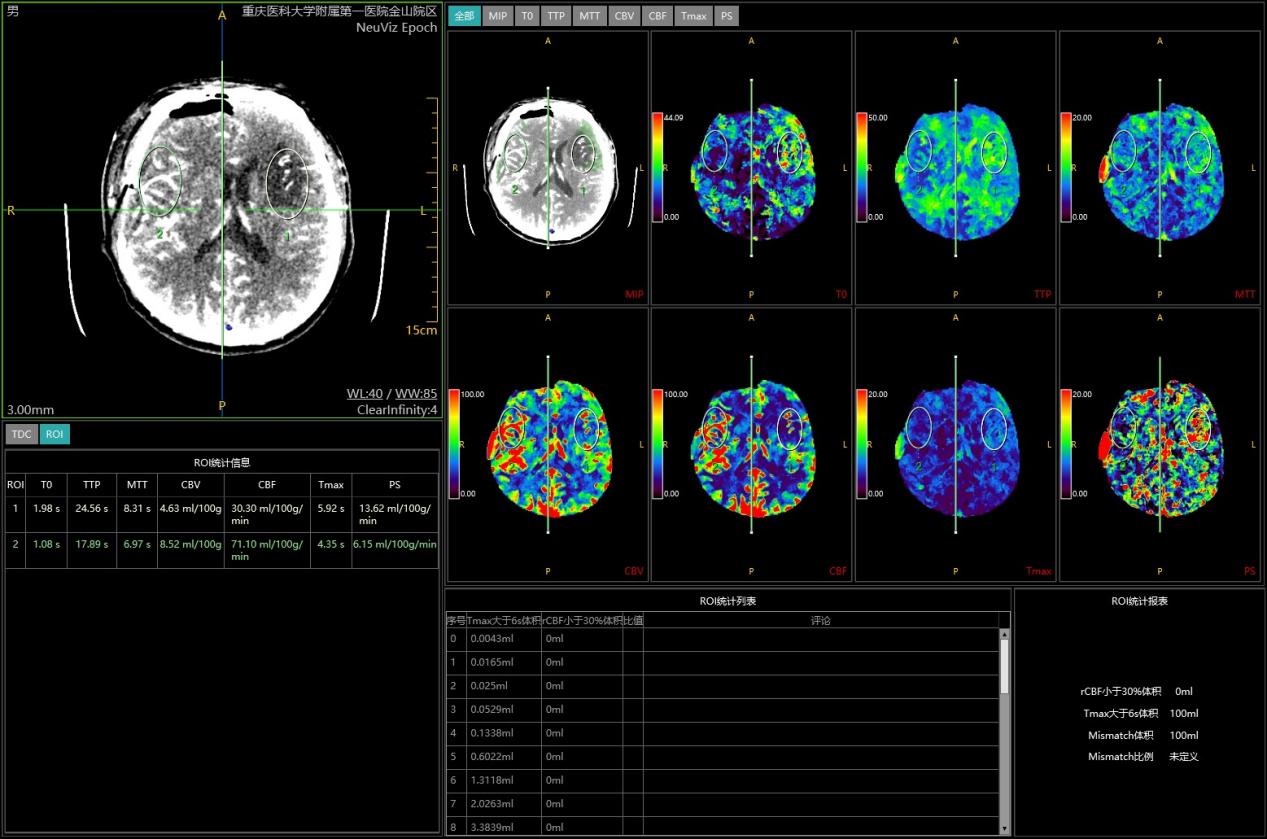The width and height of the screenshot is (1267, 839).
Task: Switch to the MIP tab
Action: point(497,16)
